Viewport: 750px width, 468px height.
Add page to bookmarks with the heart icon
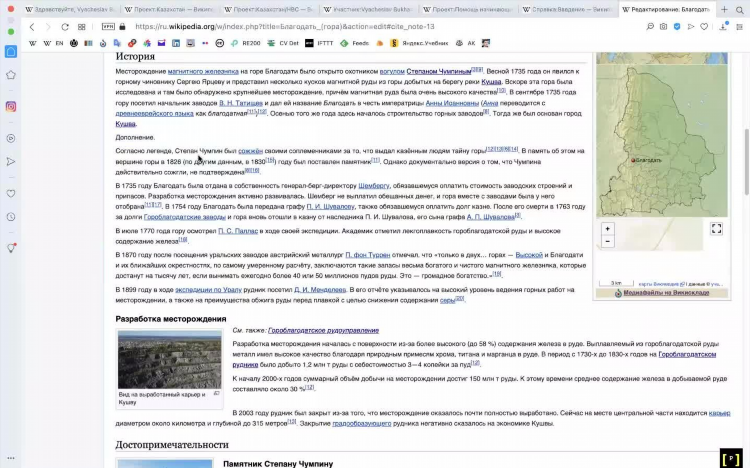(704, 27)
